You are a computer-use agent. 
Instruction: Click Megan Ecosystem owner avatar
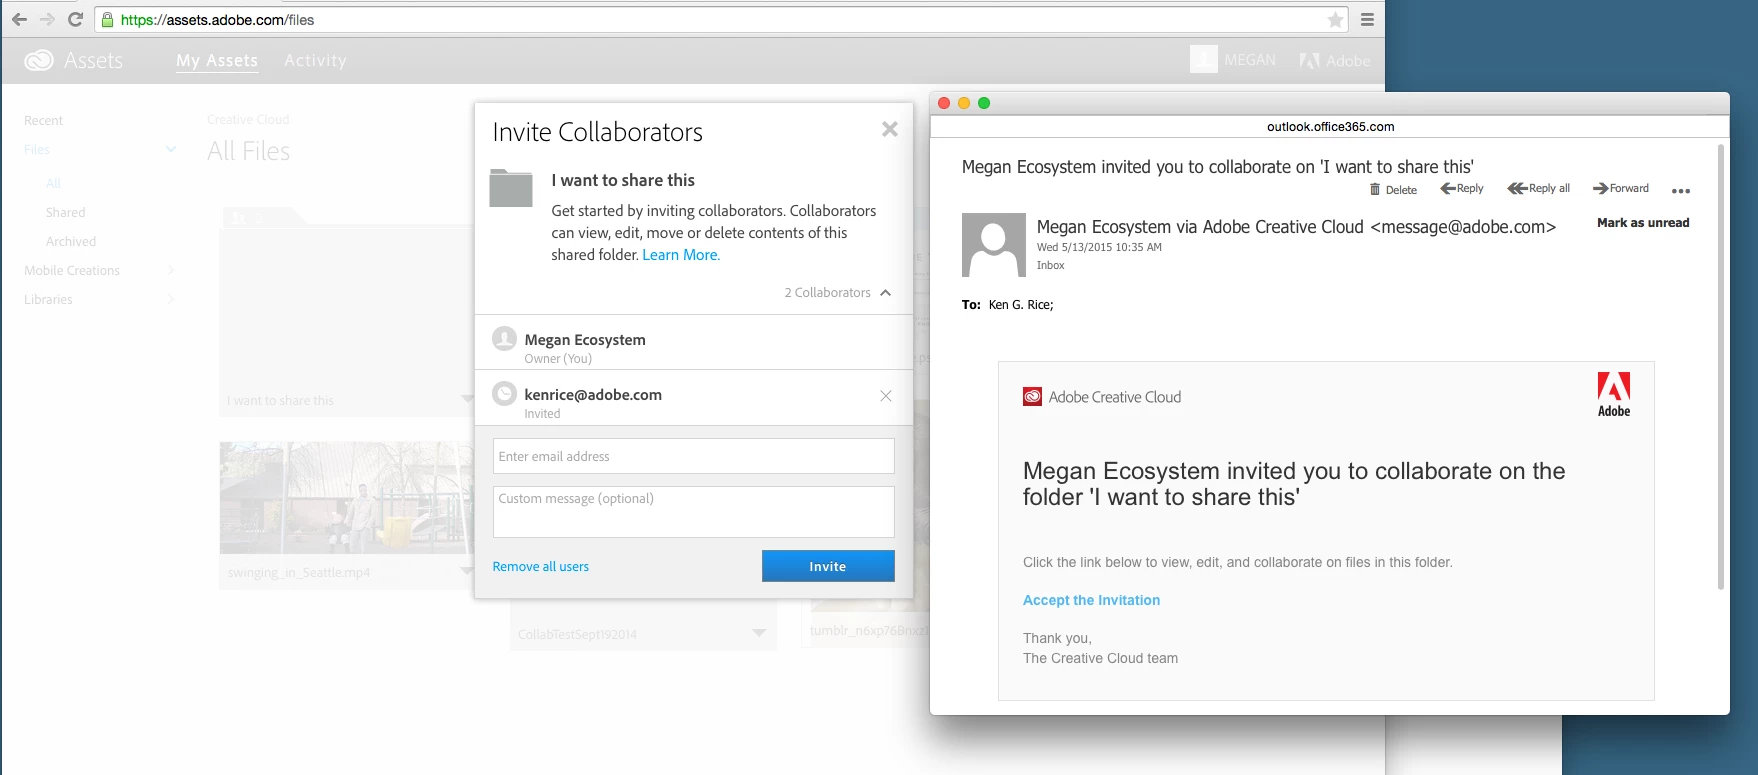pyautogui.click(x=505, y=339)
